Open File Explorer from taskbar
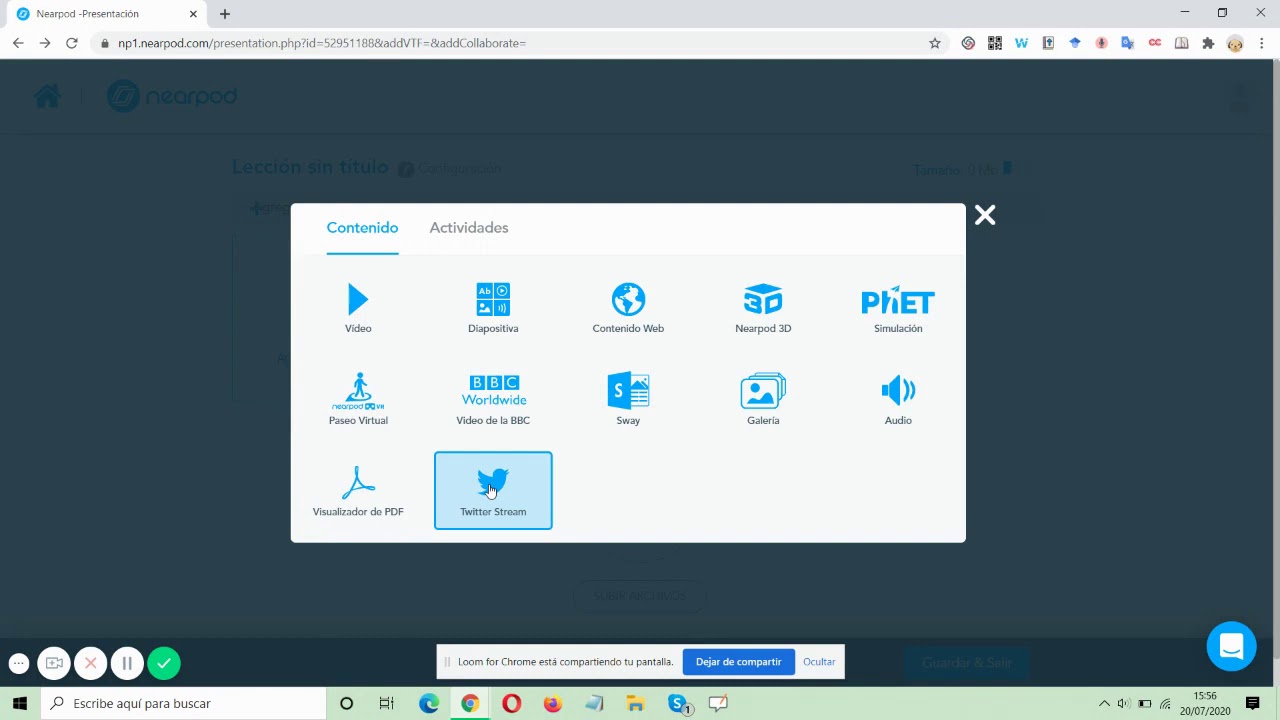Screen dimensions: 1280x720 [x=635, y=704]
